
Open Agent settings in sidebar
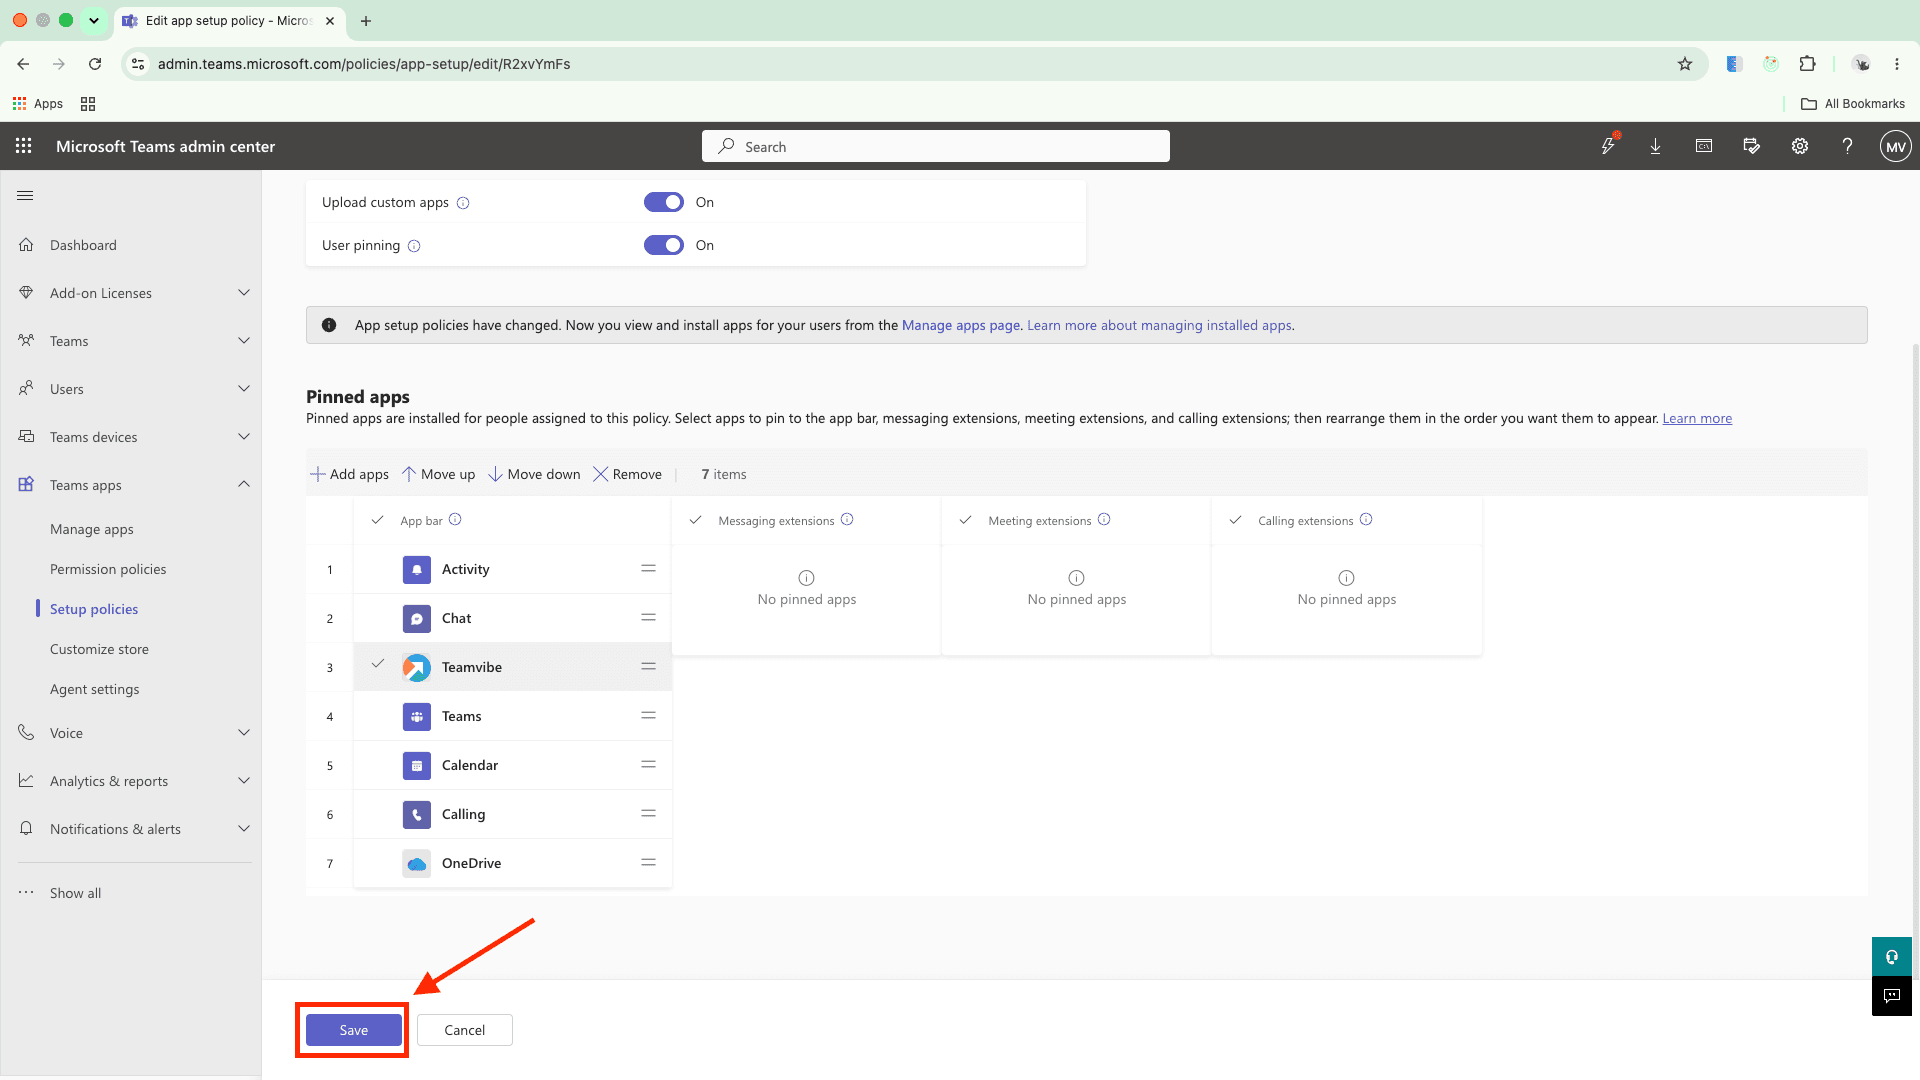[x=95, y=690]
